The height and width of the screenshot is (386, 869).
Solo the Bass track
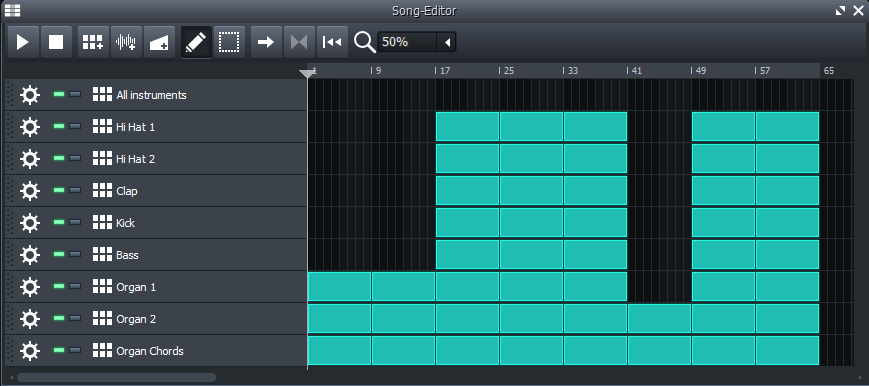pyautogui.click(x=75, y=255)
